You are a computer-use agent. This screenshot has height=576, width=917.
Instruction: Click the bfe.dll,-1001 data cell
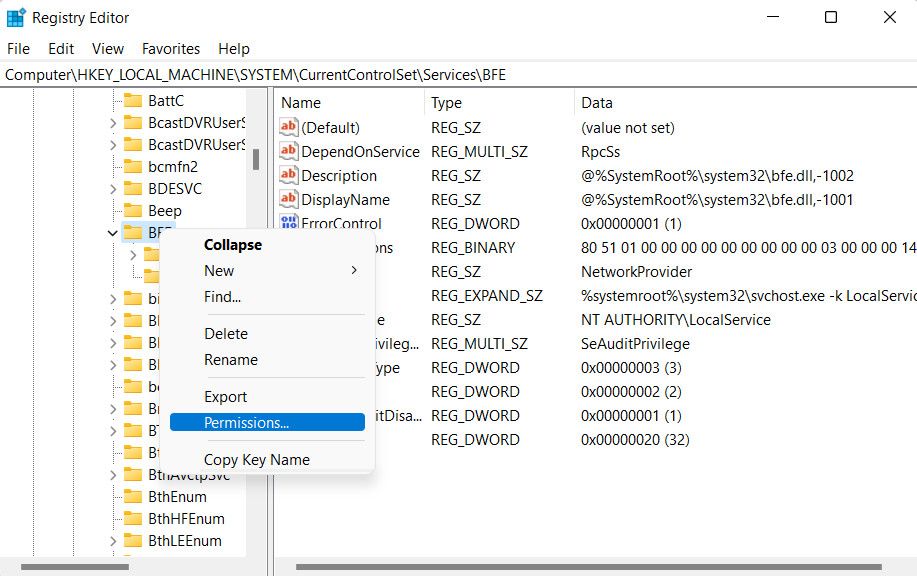point(717,199)
